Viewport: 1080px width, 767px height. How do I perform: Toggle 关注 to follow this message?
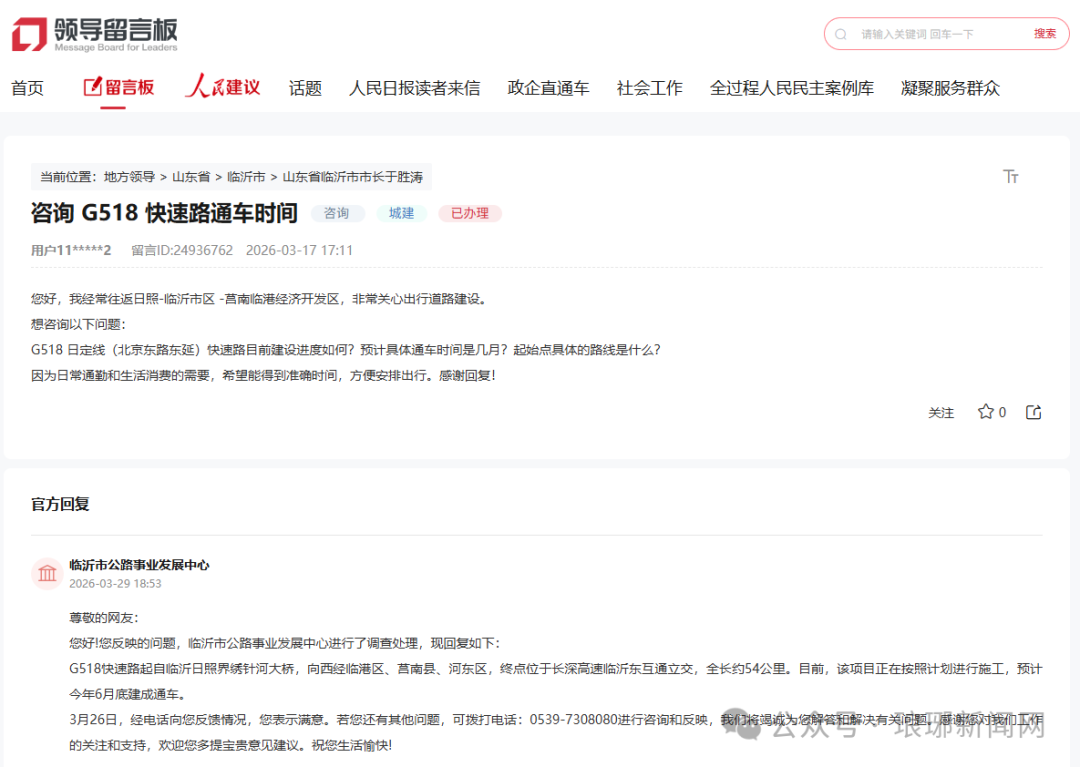941,413
